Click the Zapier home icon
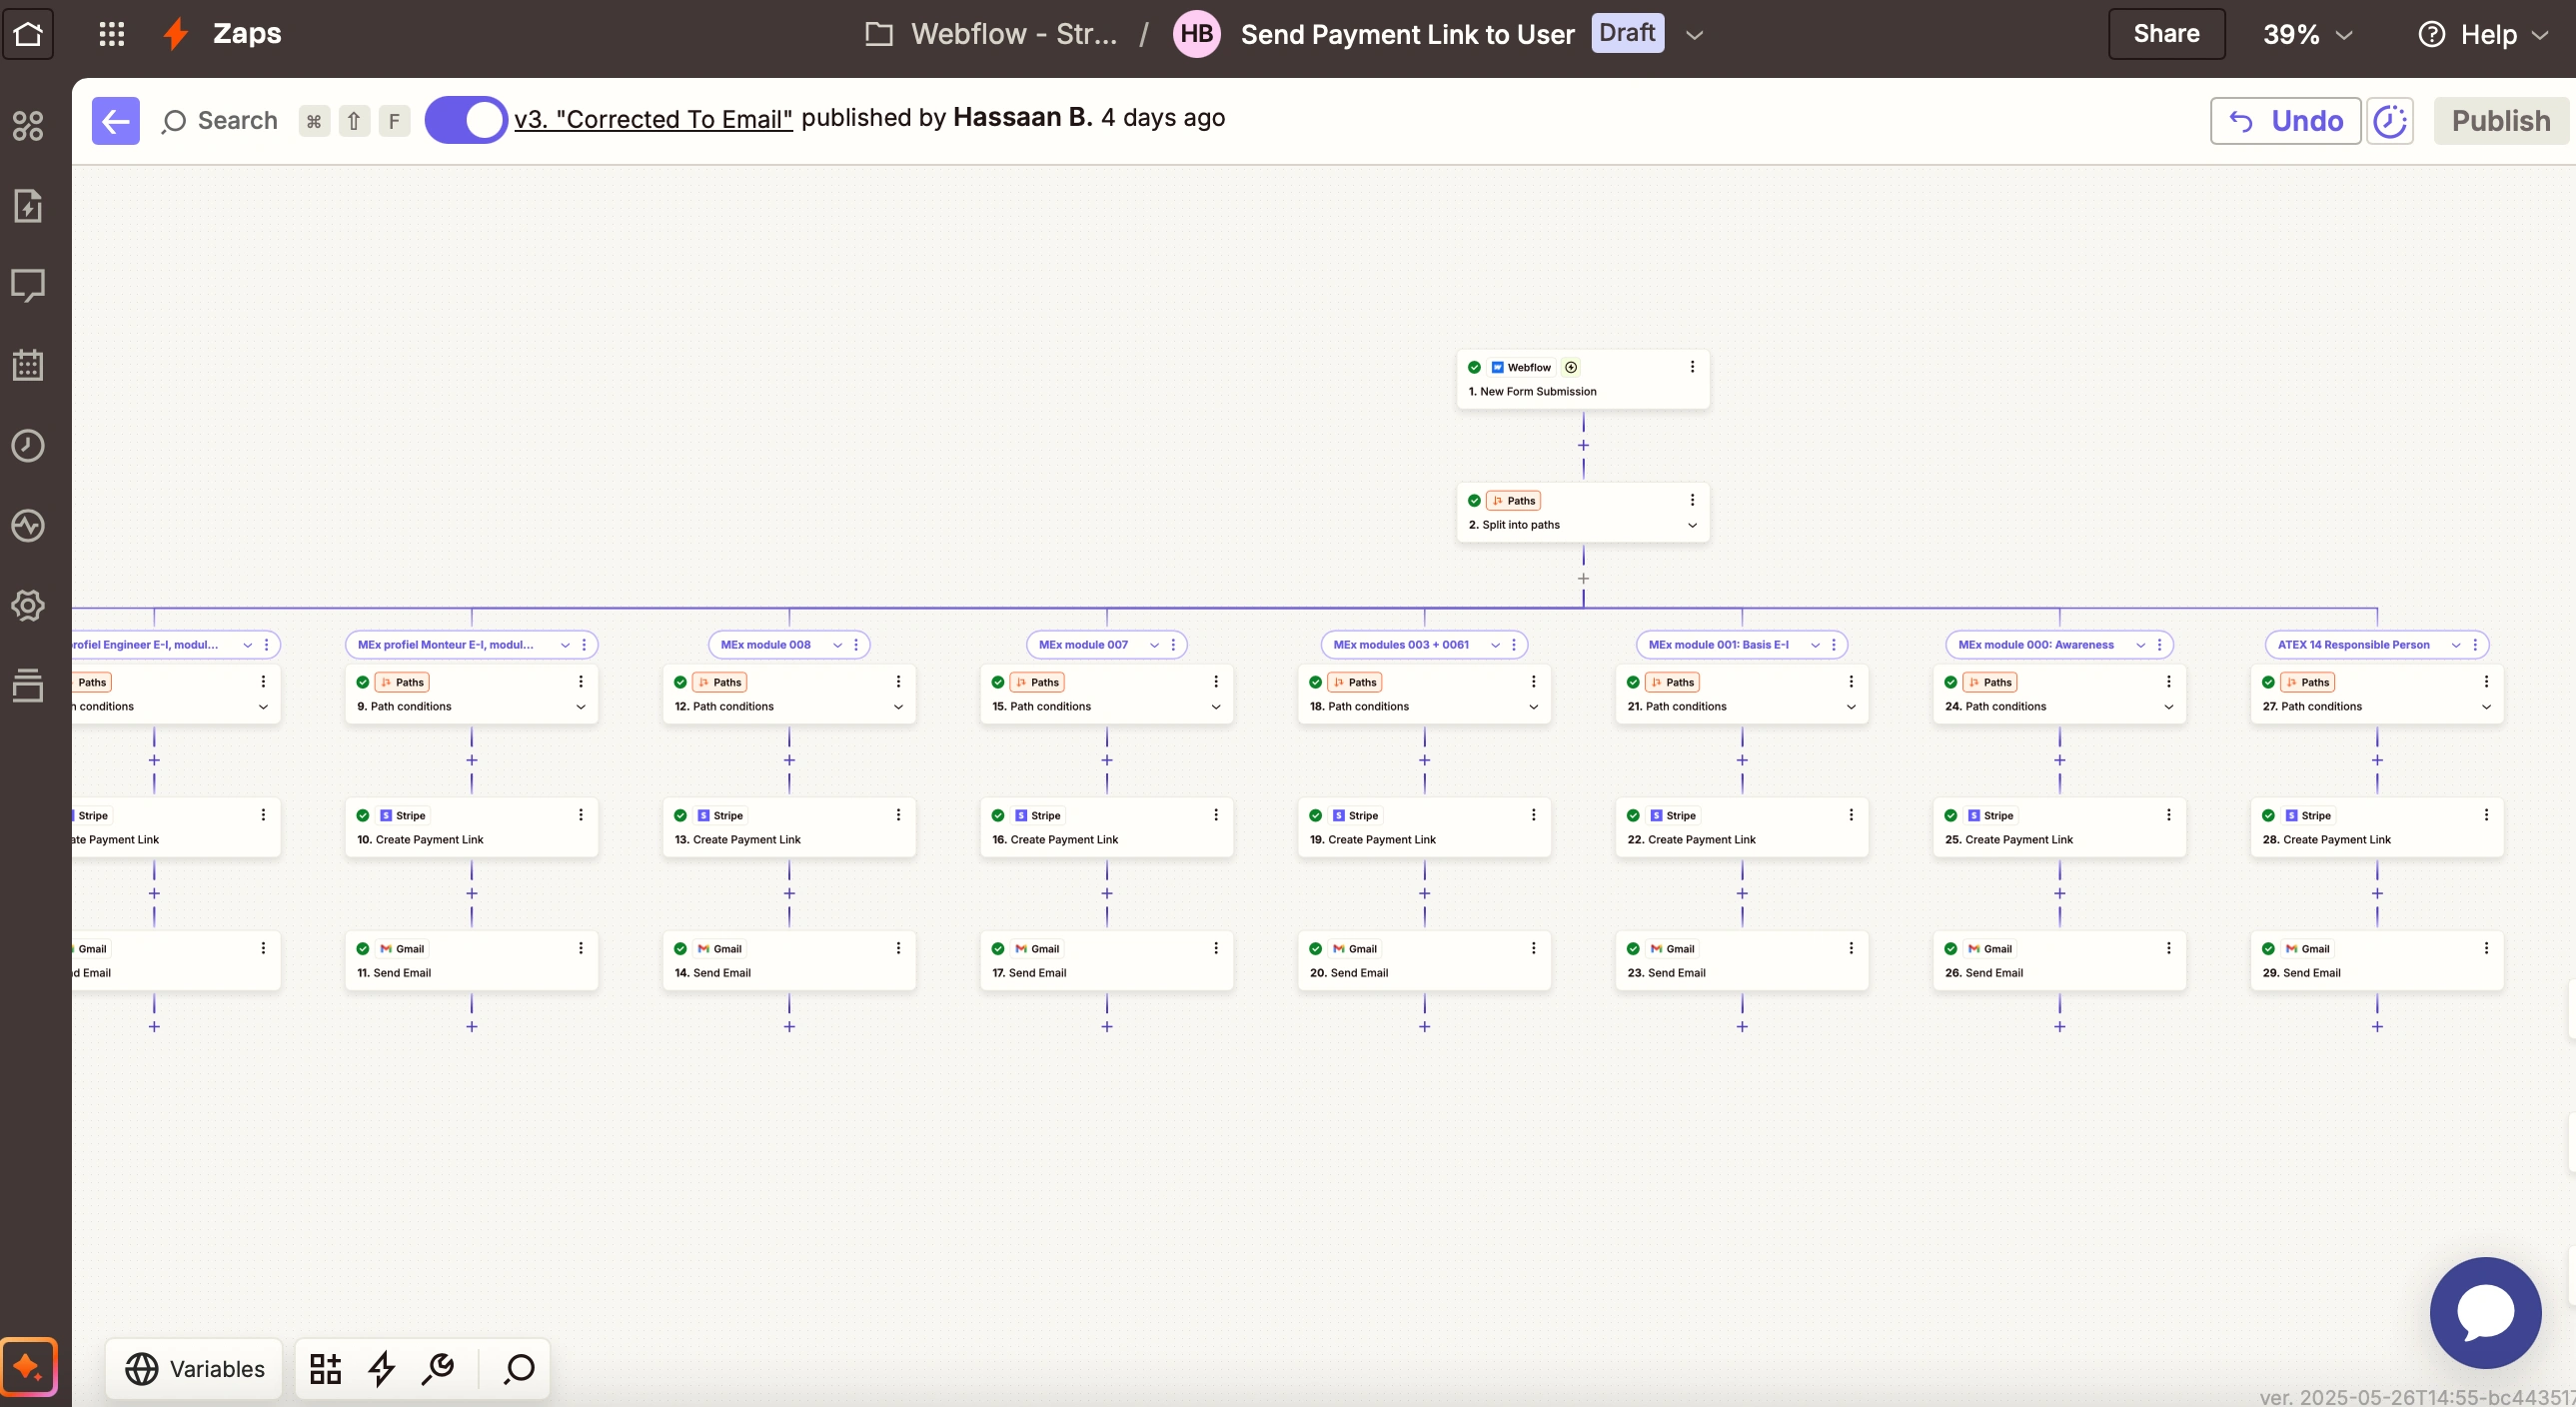The width and height of the screenshot is (2576, 1407). pyautogui.click(x=28, y=34)
